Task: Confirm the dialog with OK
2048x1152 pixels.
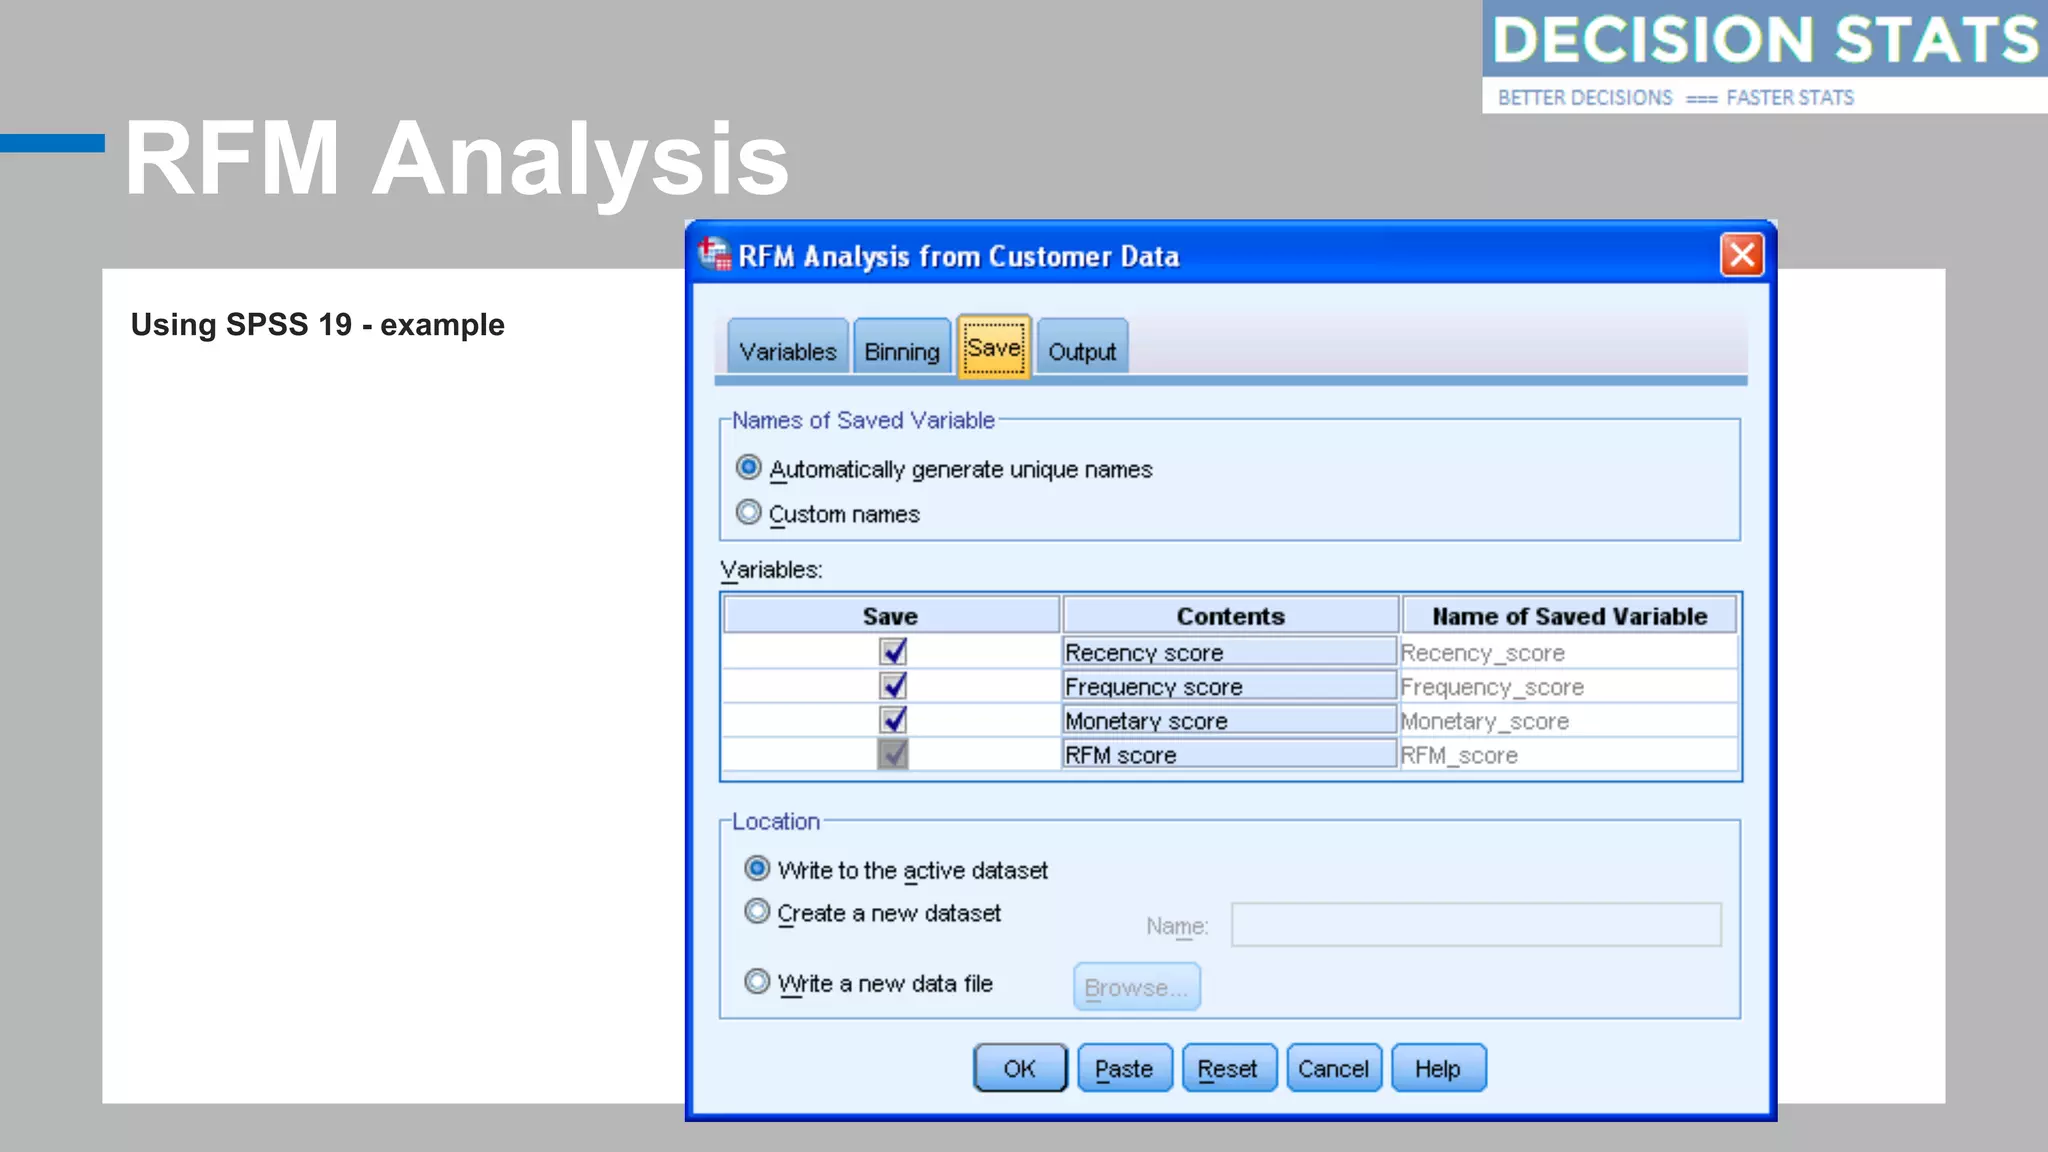Action: pos(1020,1068)
